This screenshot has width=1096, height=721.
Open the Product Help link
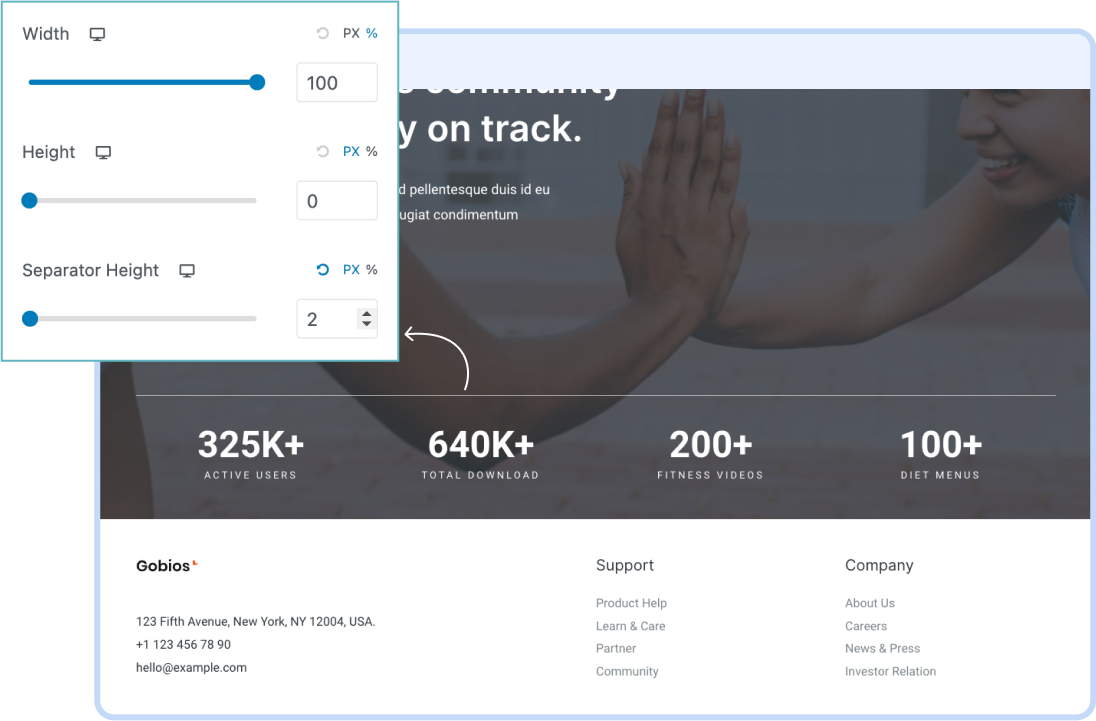coord(631,603)
